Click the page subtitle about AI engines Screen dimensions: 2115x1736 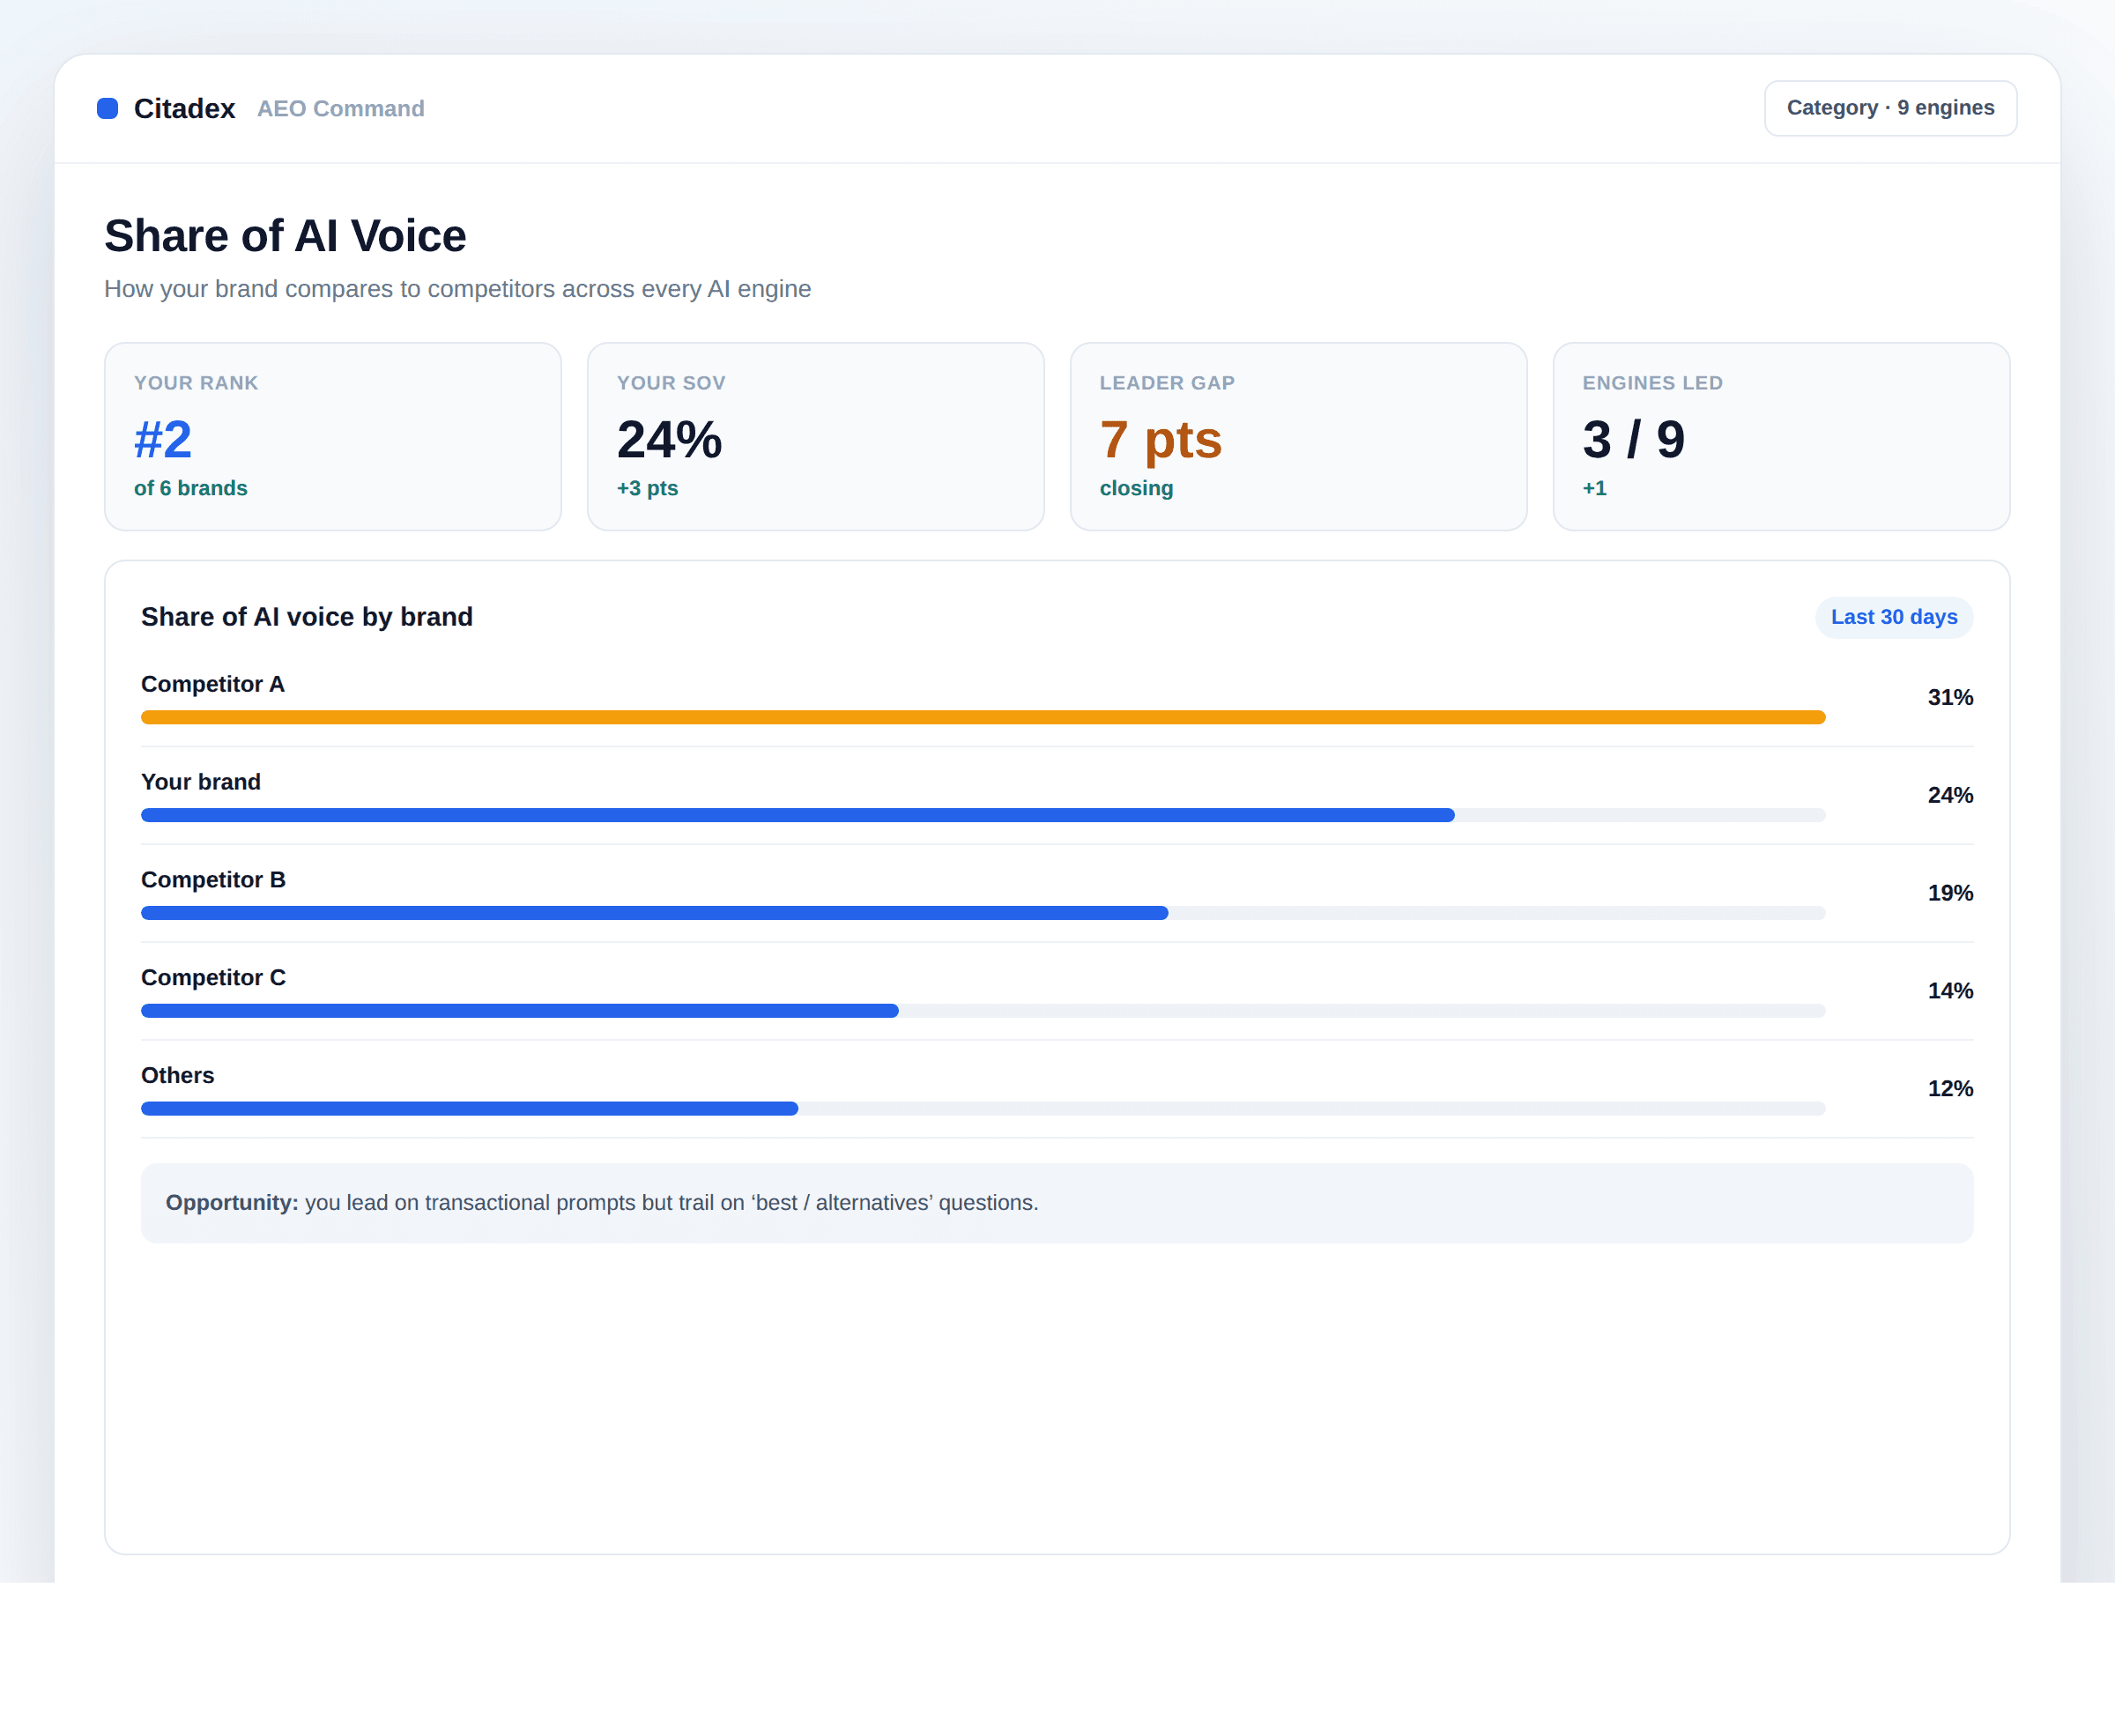(x=457, y=289)
